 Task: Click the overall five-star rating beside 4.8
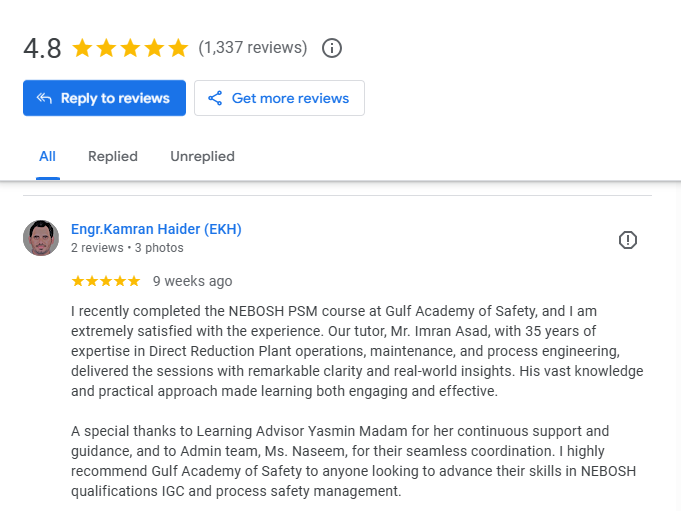(130, 48)
